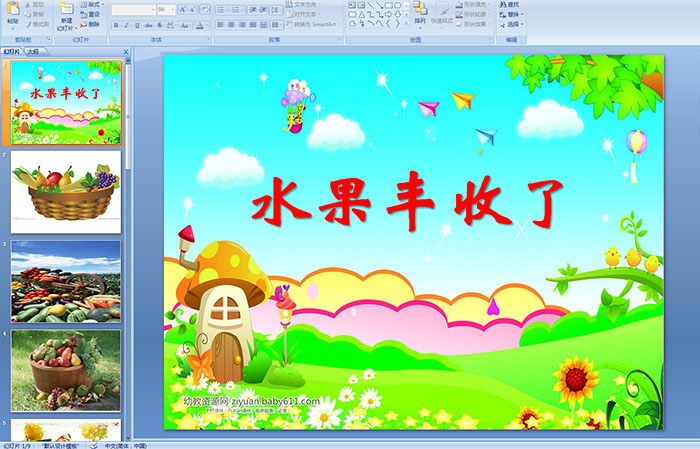700x449 pixels.
Task: Select slide 2 fruit basket thumbnail
Action: coord(66,192)
